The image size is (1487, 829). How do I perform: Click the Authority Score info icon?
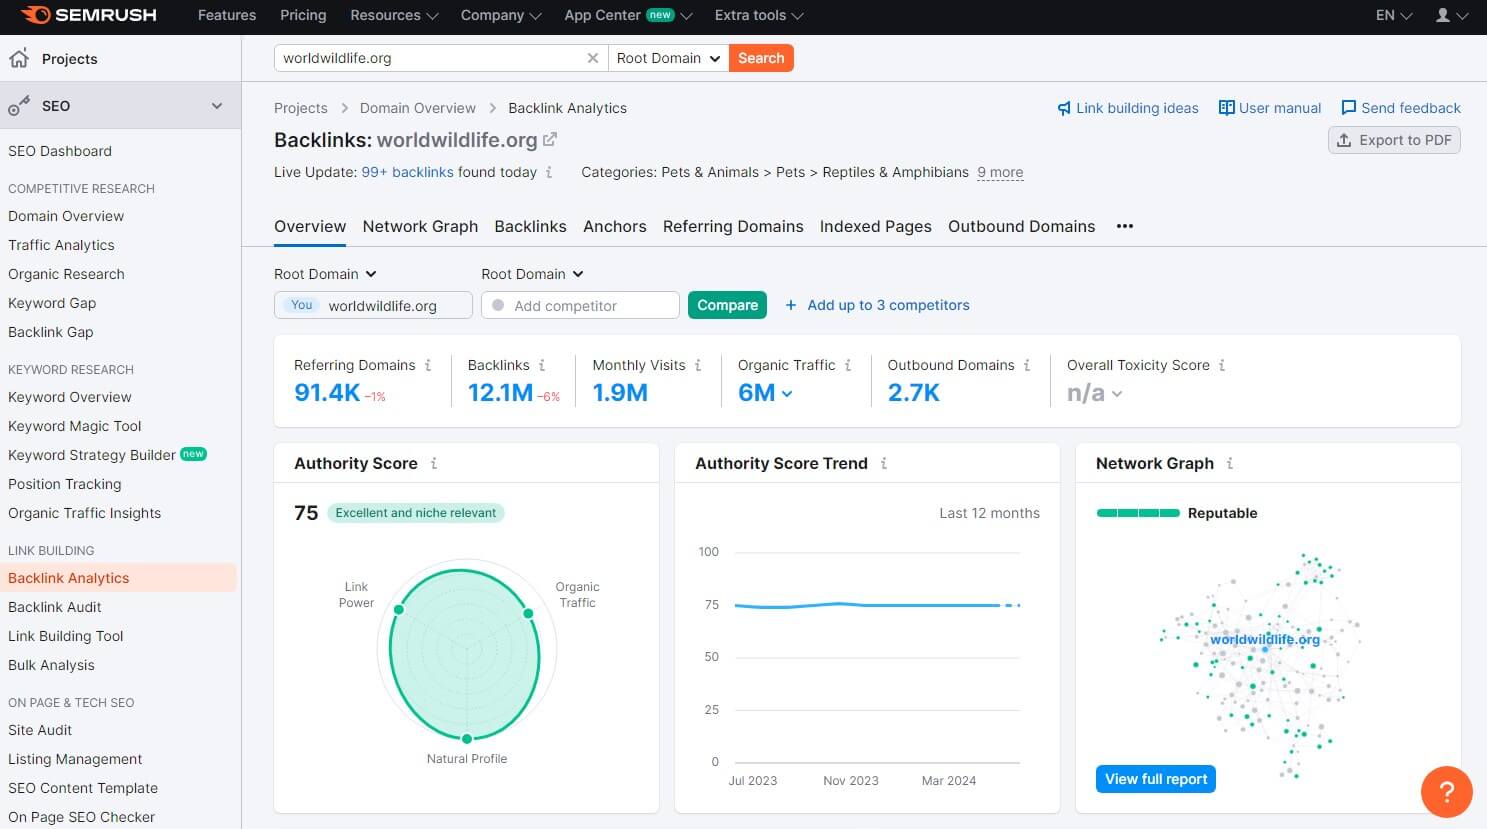pyautogui.click(x=434, y=463)
